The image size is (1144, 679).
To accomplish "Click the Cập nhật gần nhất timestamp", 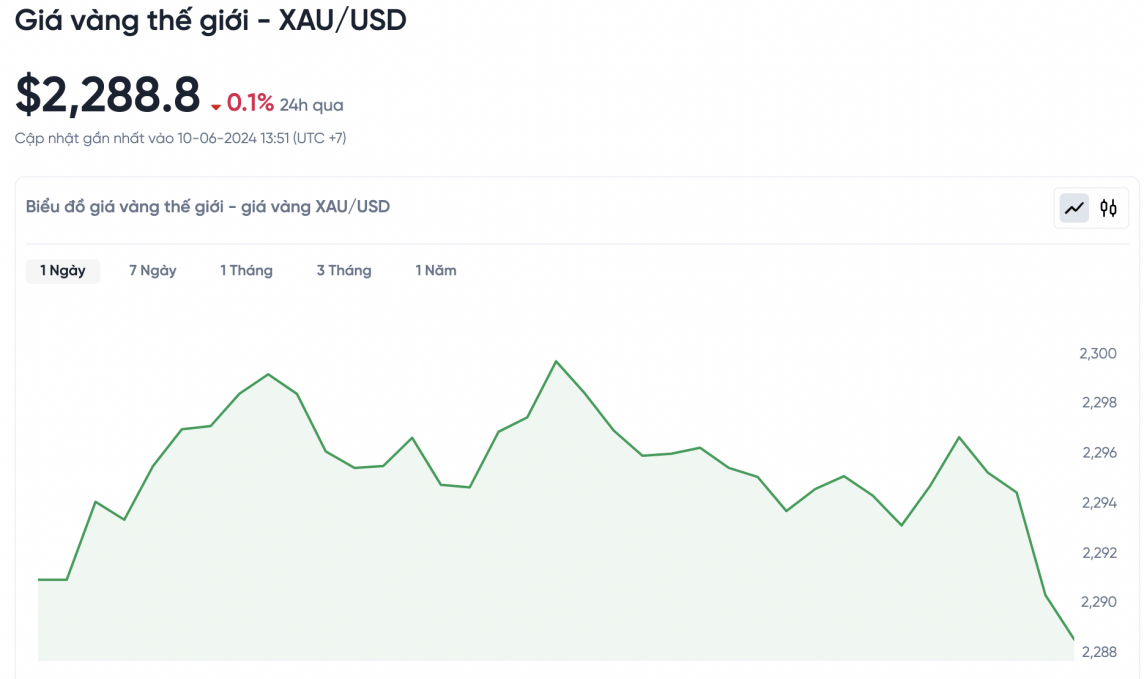I will pos(180,138).
